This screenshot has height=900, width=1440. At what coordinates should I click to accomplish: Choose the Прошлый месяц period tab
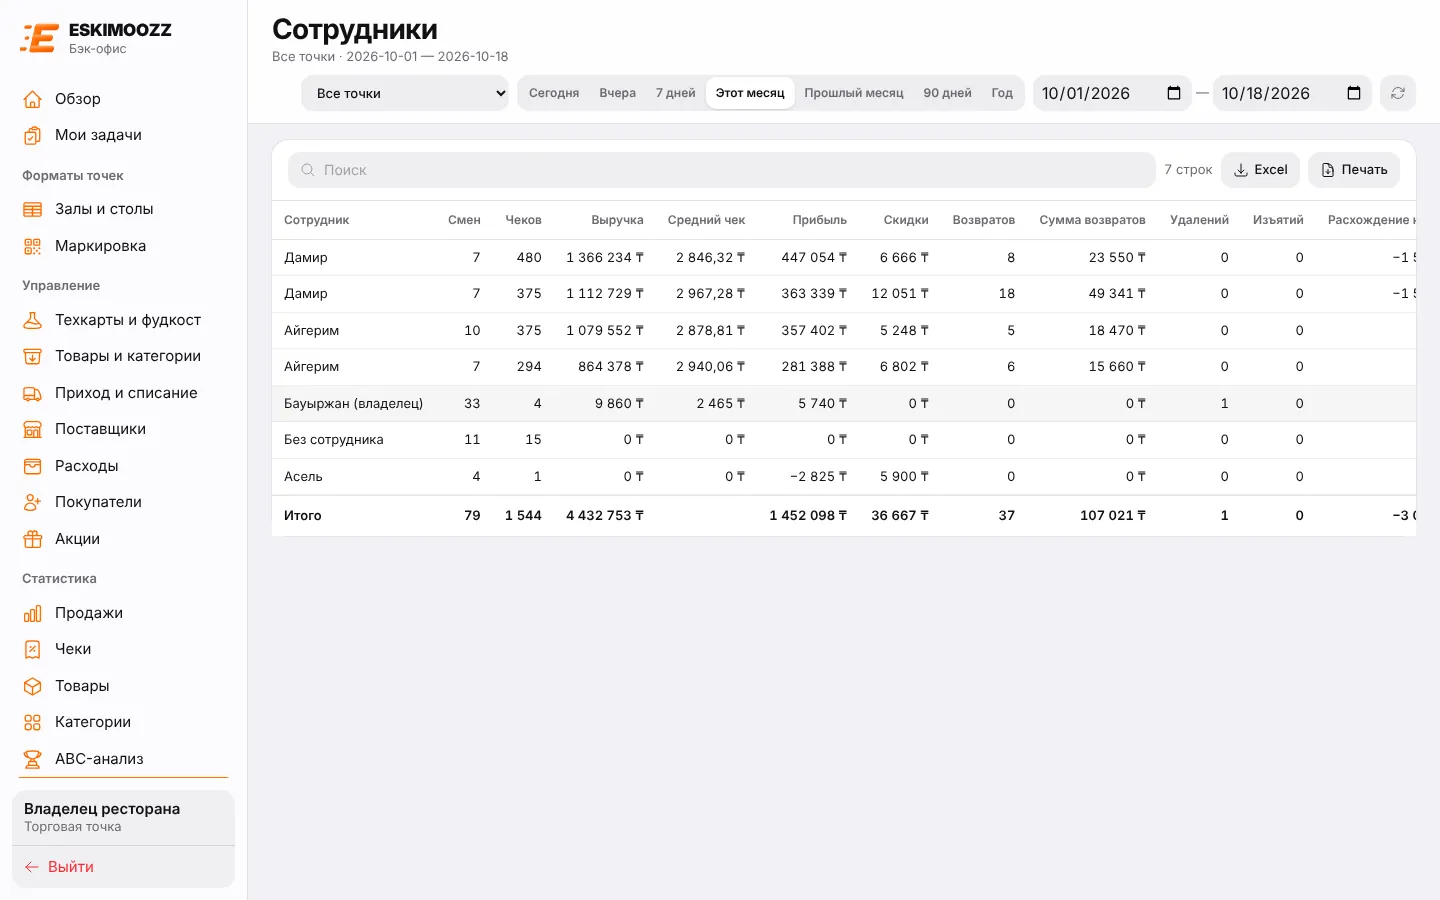(x=854, y=93)
